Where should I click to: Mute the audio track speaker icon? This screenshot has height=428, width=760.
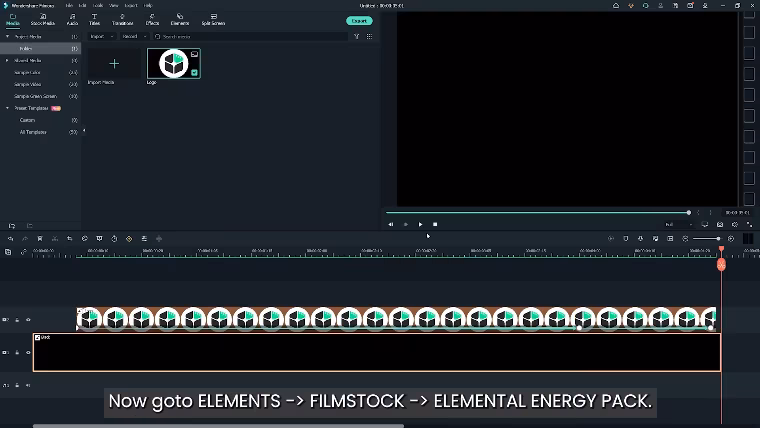pyautogui.click(x=28, y=385)
